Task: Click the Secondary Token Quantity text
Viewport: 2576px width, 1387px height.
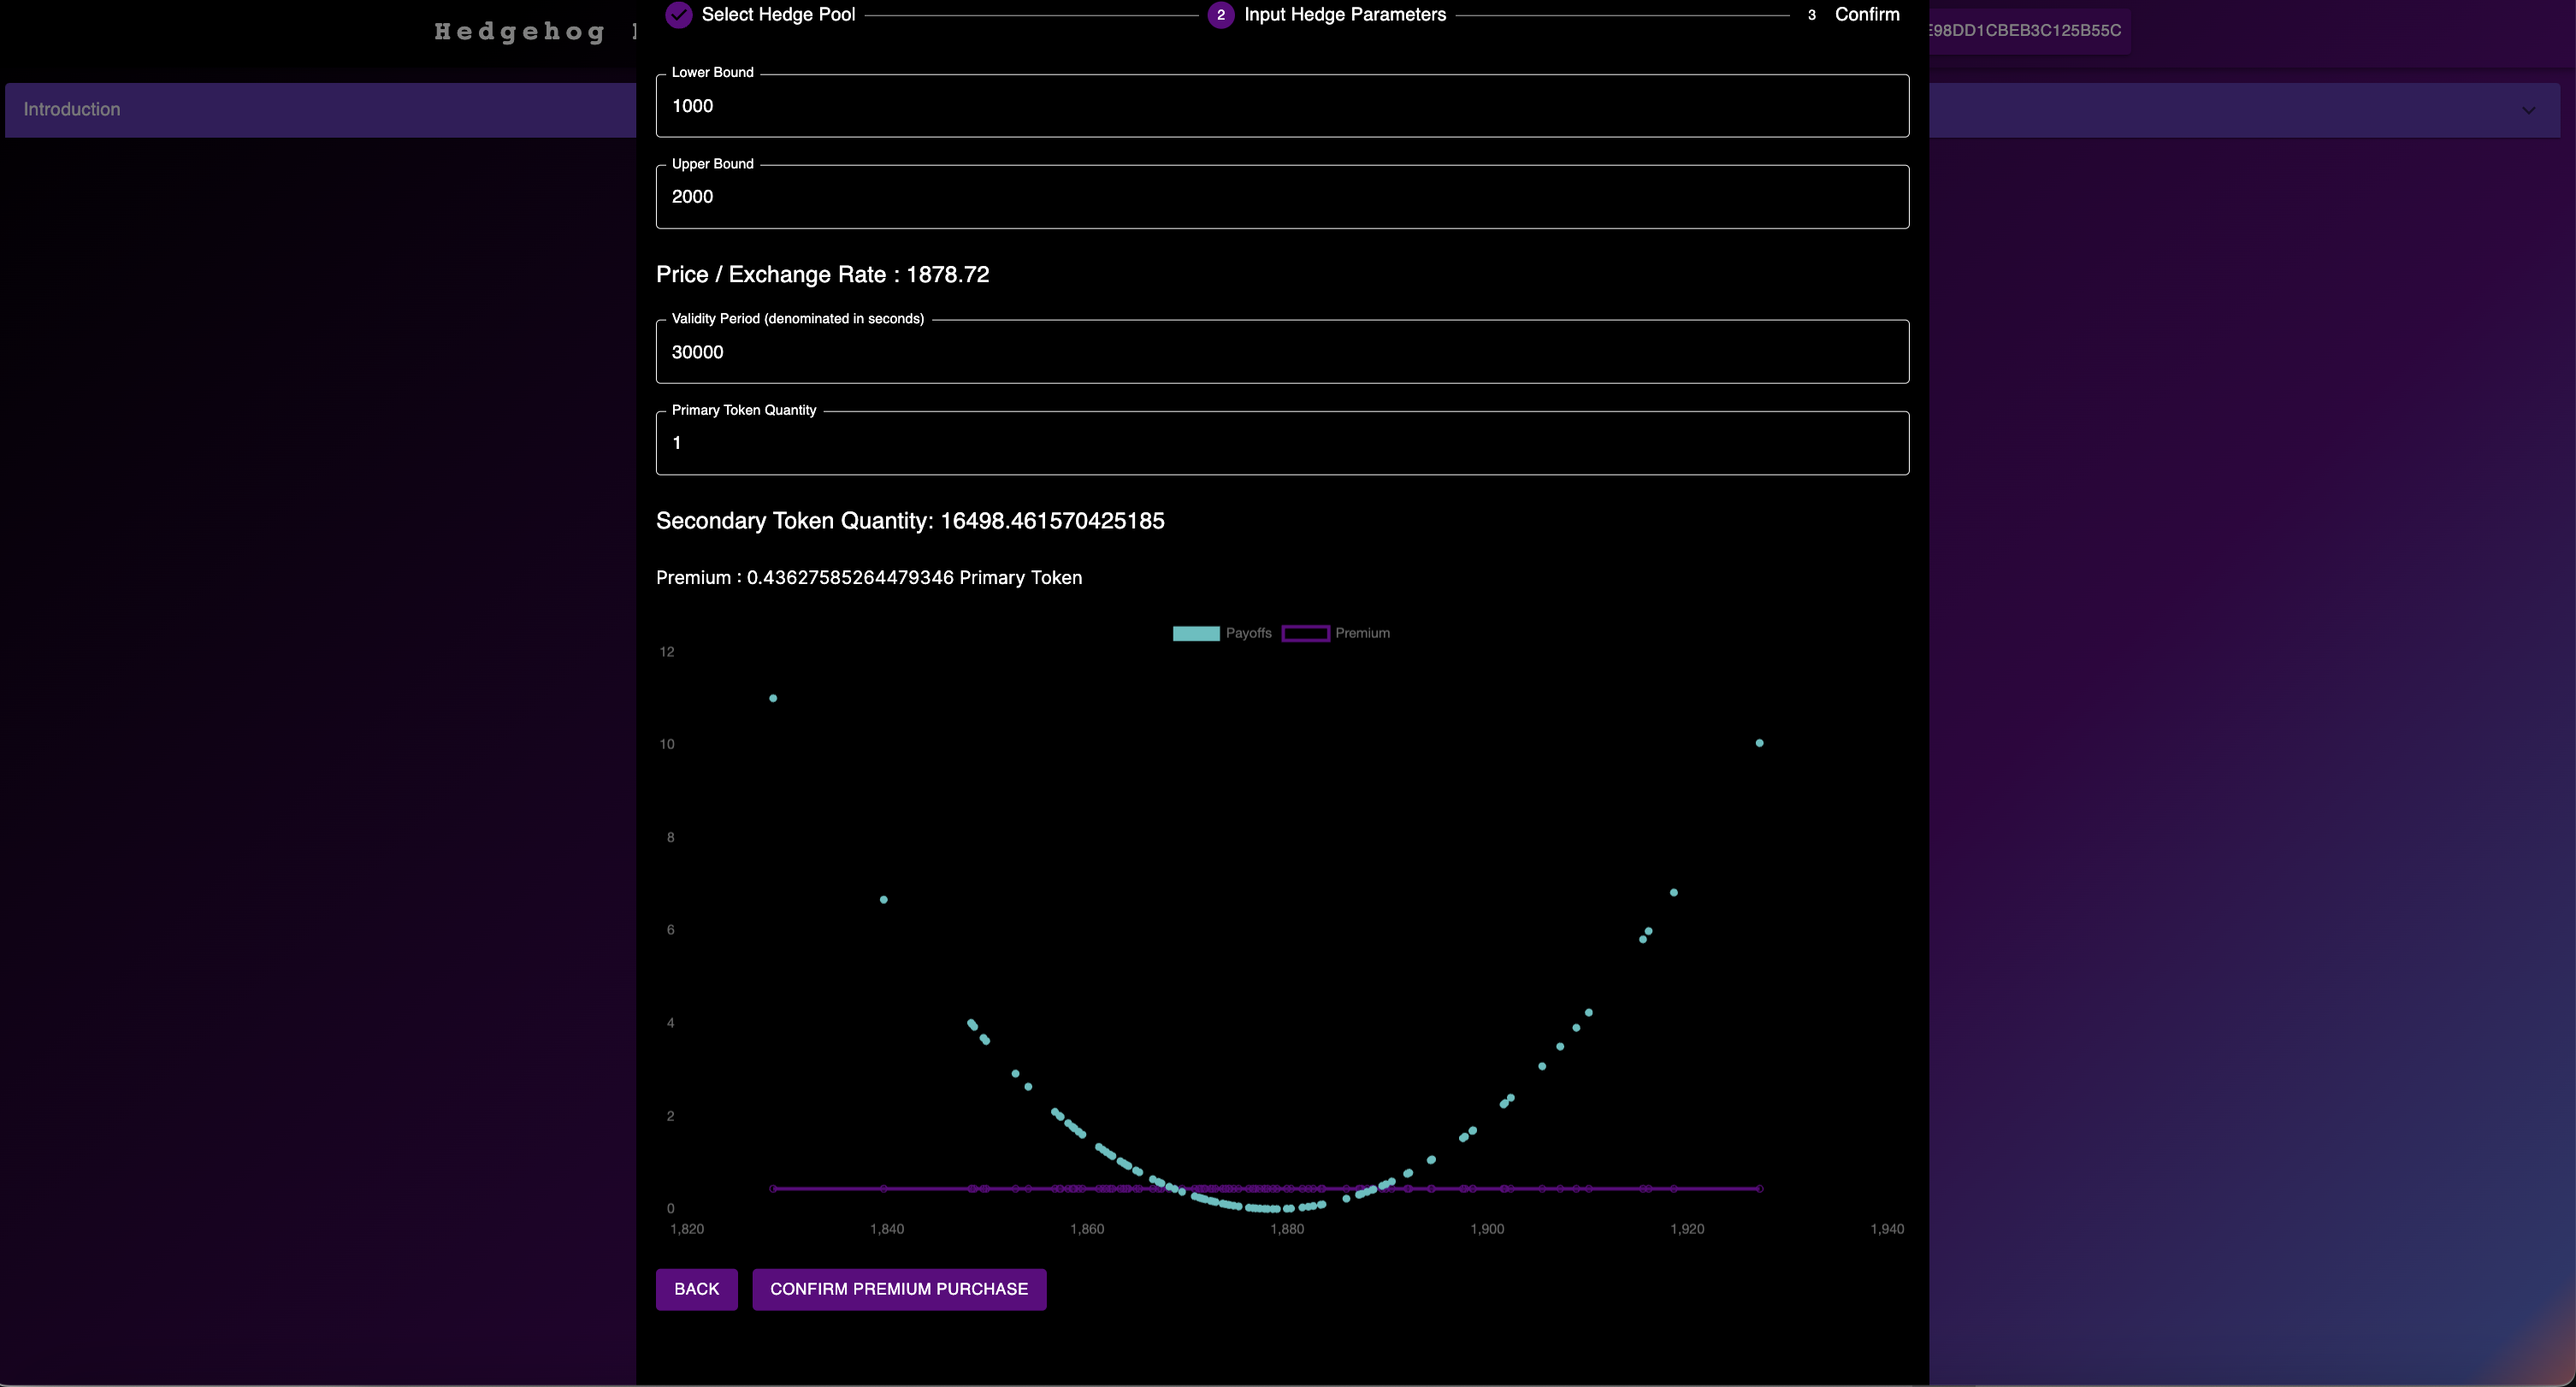Action: [x=910, y=521]
